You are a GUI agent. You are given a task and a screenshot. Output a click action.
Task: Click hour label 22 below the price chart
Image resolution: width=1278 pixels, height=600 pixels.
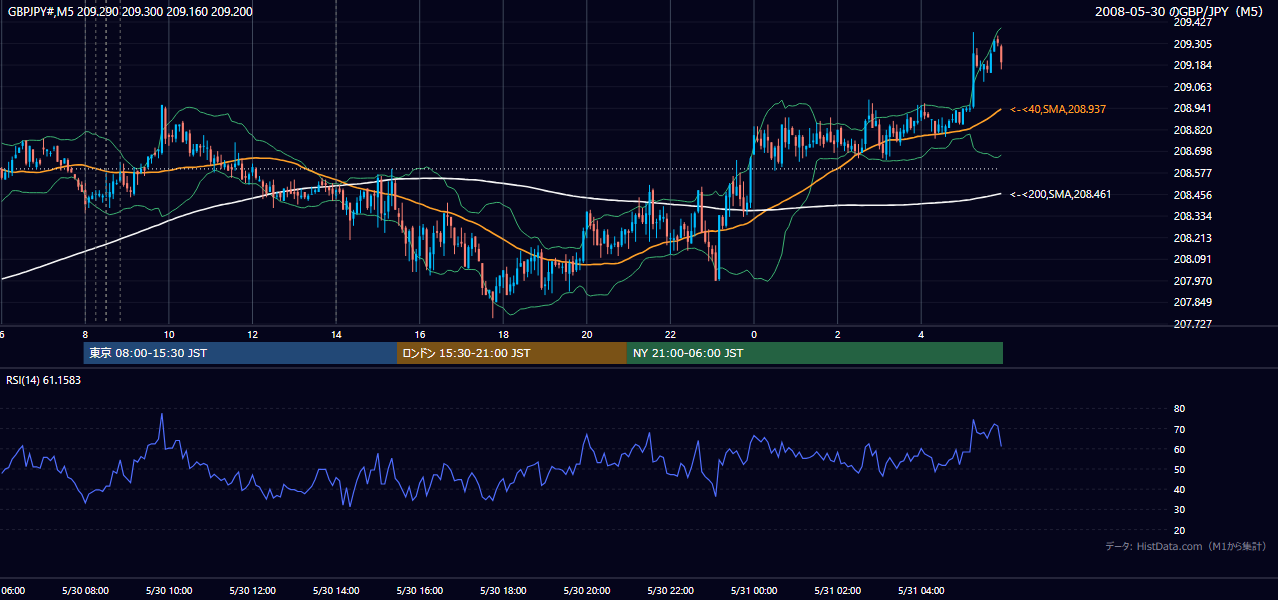point(670,335)
